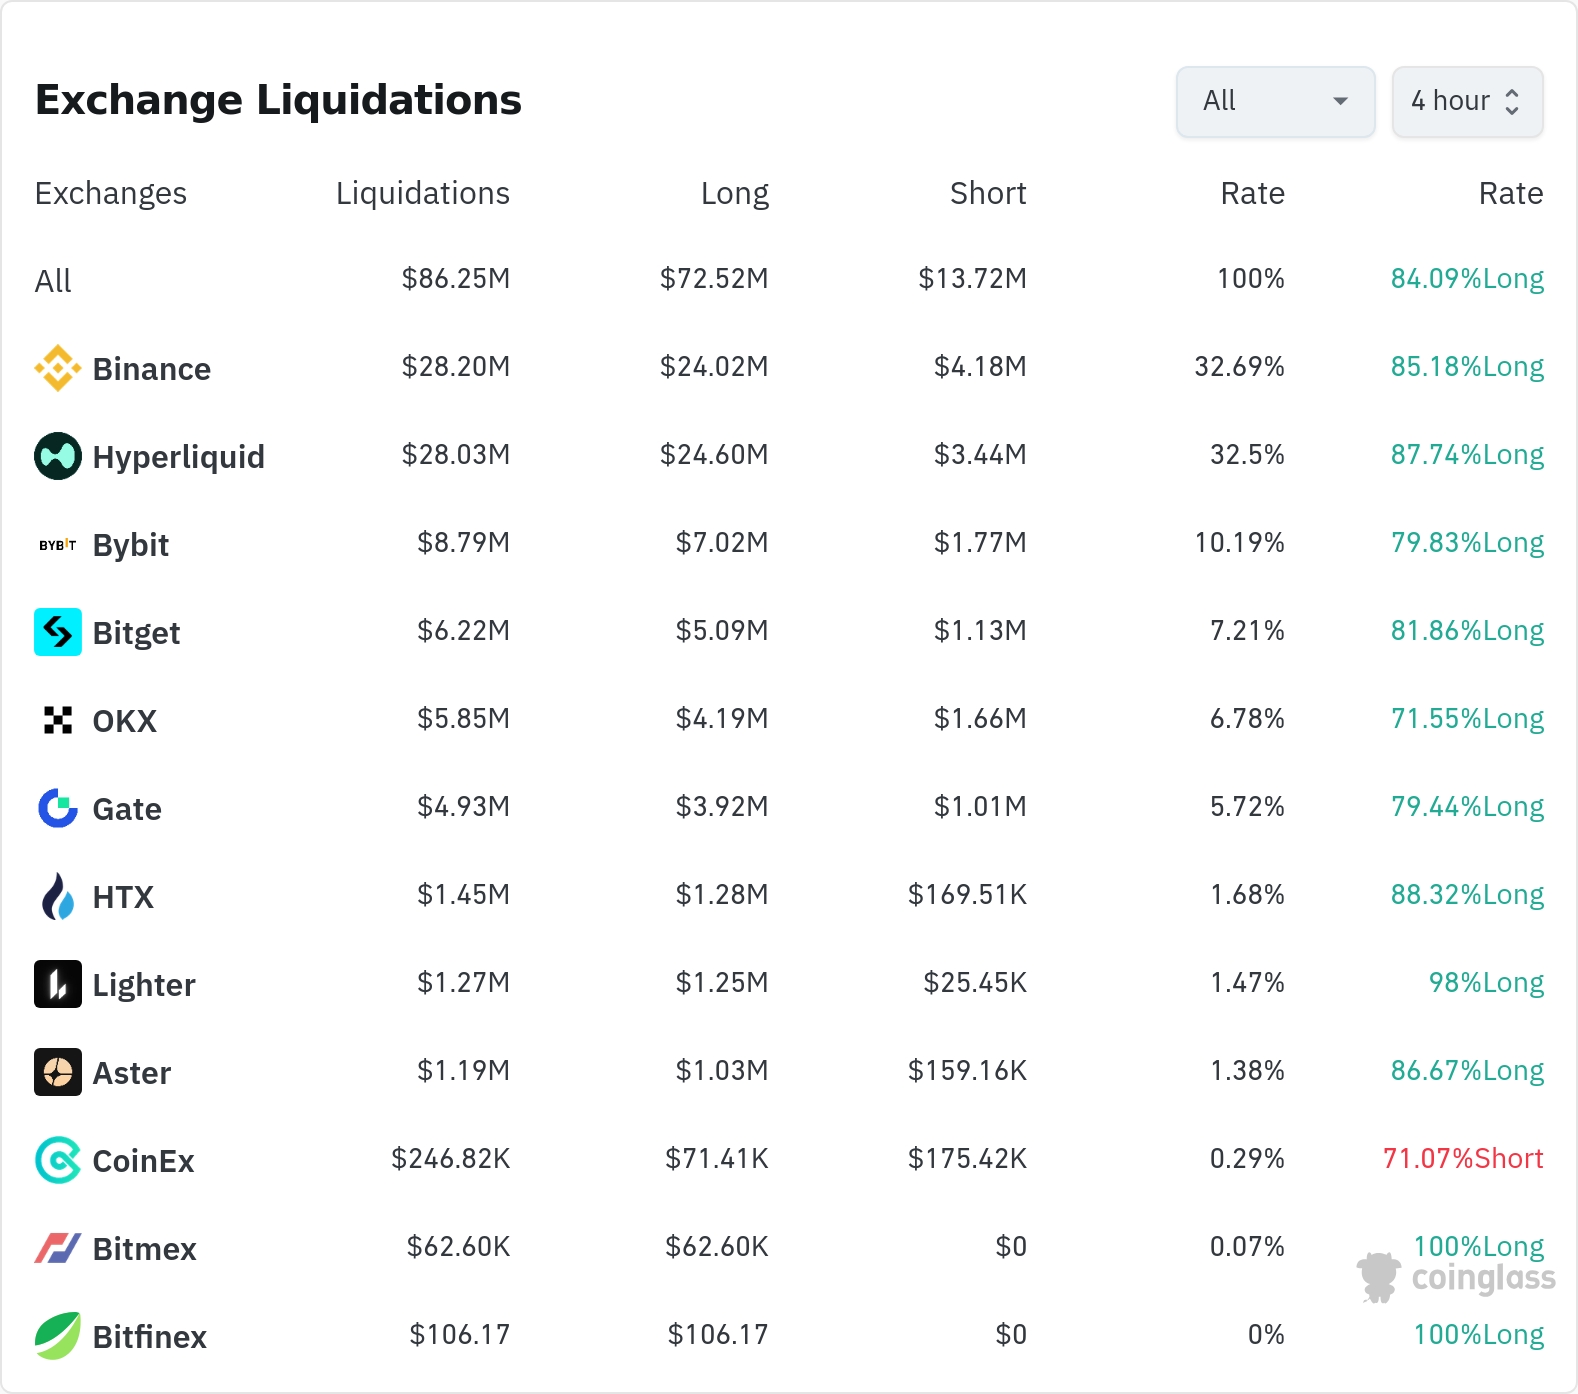This screenshot has width=1578, height=1394.
Task: Sort by the Long column header
Action: pyautogui.click(x=734, y=193)
